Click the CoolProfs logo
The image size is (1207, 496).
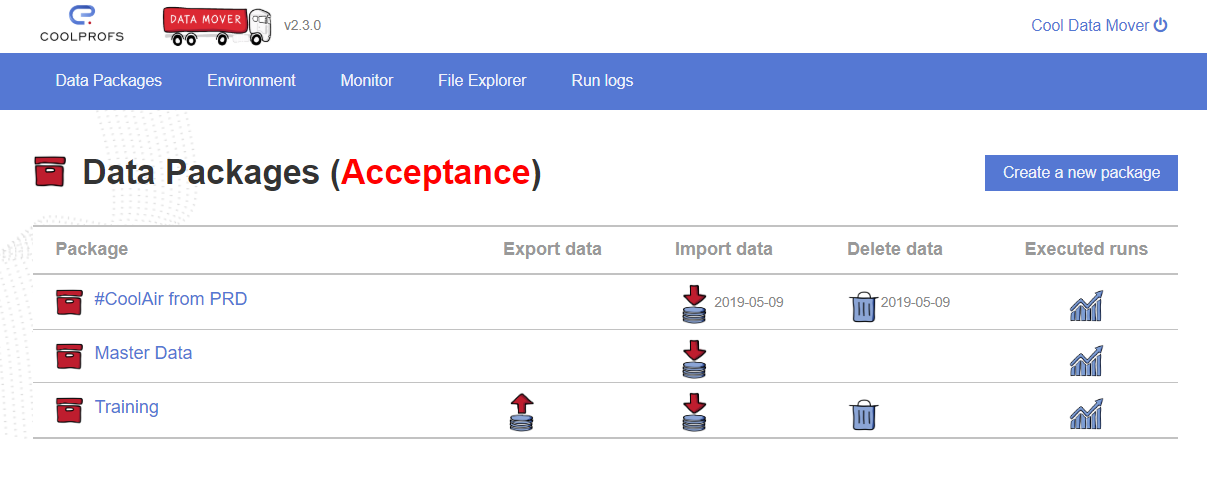pos(82,25)
